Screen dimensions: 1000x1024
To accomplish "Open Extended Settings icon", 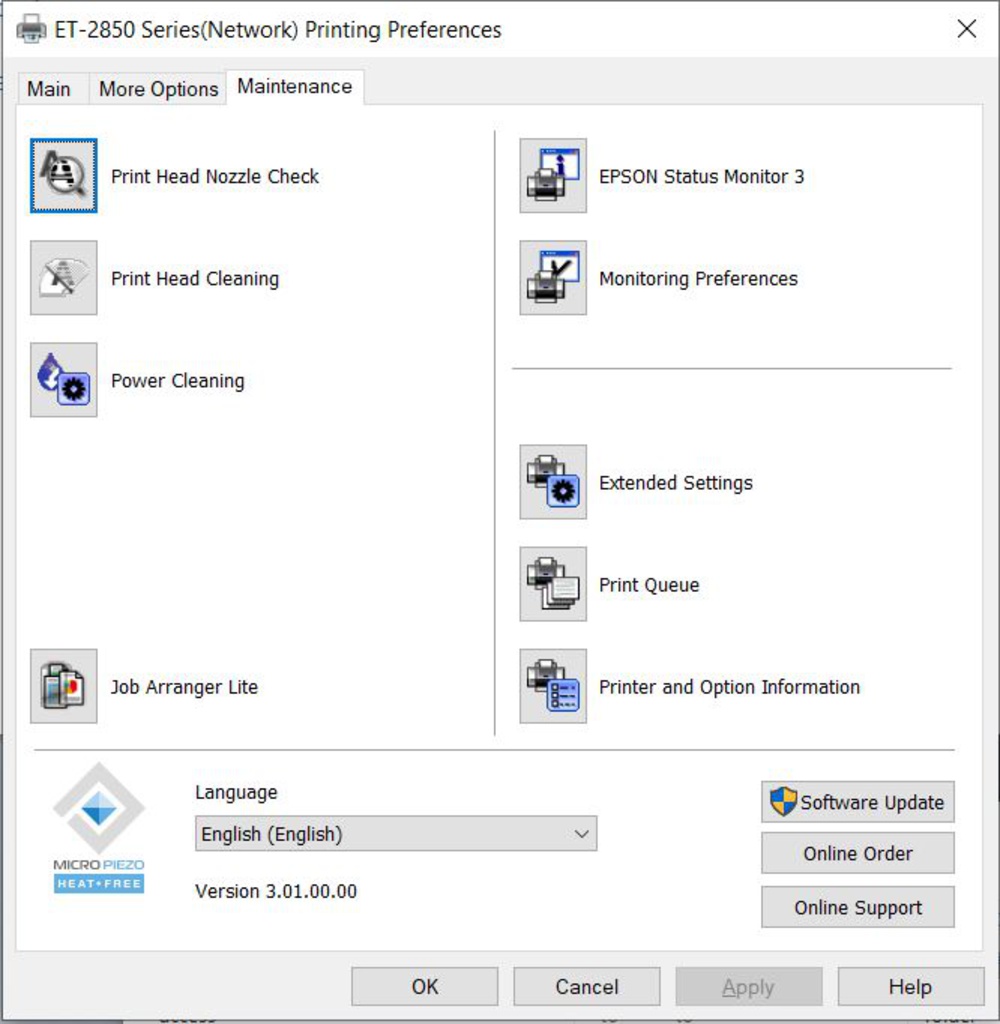I will tap(553, 482).
